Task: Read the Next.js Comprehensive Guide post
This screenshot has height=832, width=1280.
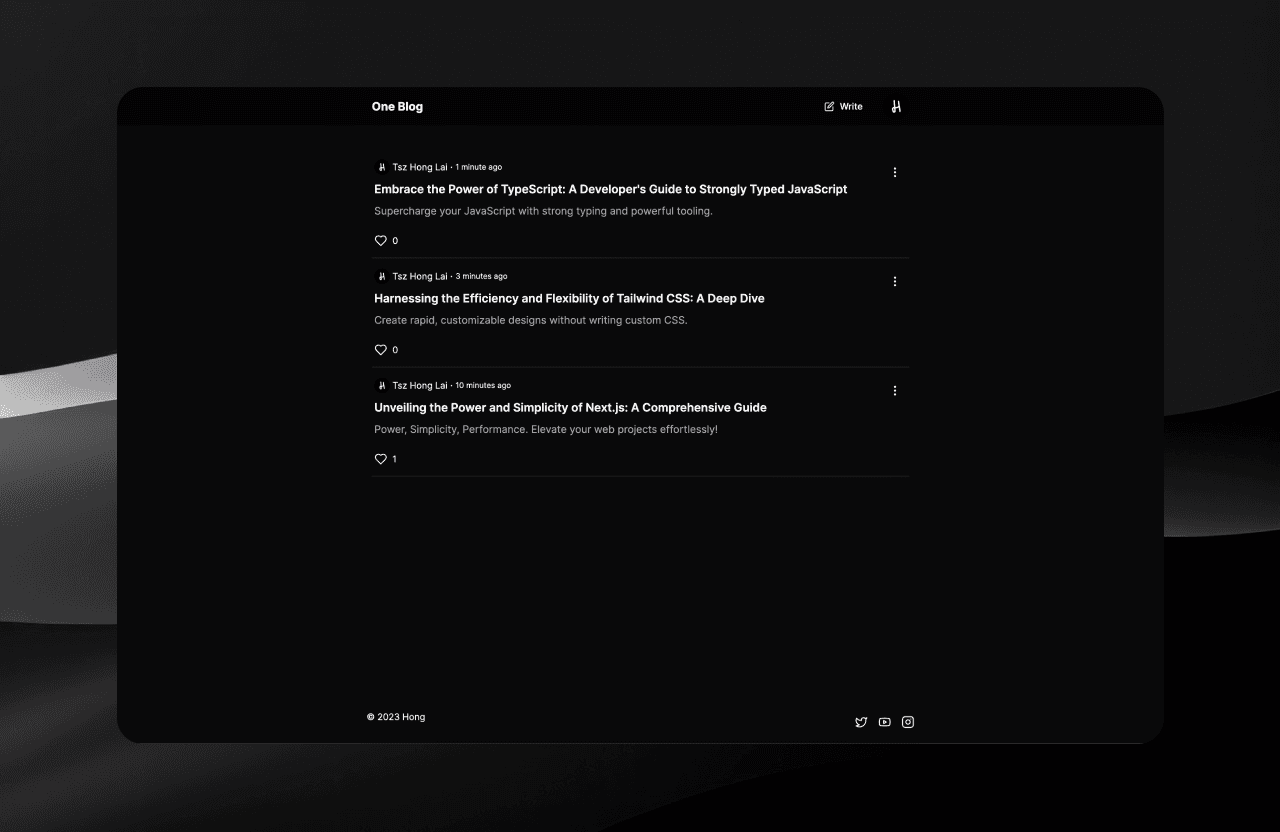Action: click(570, 407)
